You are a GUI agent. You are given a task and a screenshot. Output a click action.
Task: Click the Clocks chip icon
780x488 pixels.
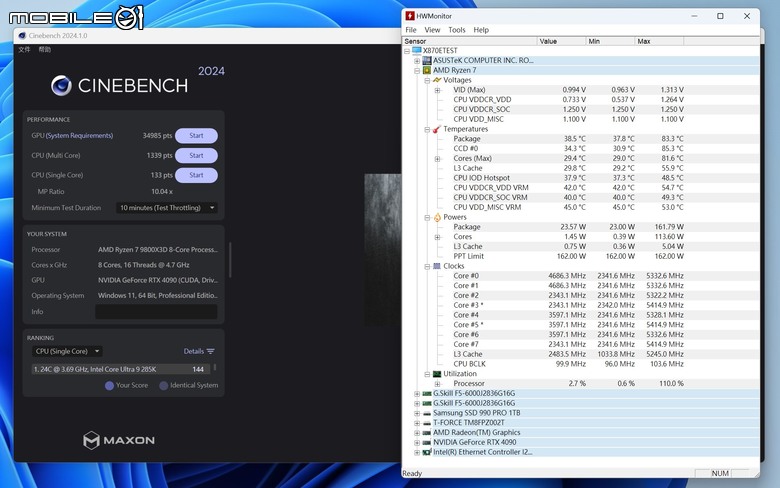pos(437,266)
